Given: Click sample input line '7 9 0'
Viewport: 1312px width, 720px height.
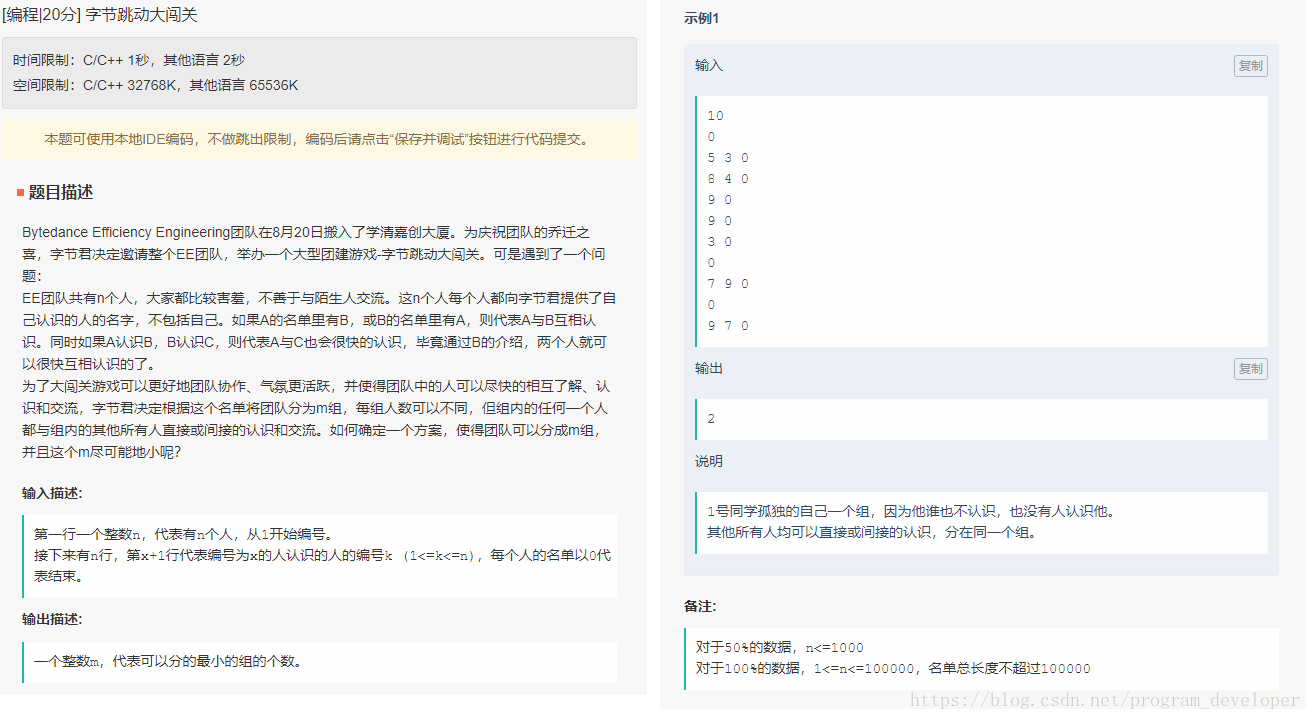Looking at the screenshot, I should click(728, 284).
